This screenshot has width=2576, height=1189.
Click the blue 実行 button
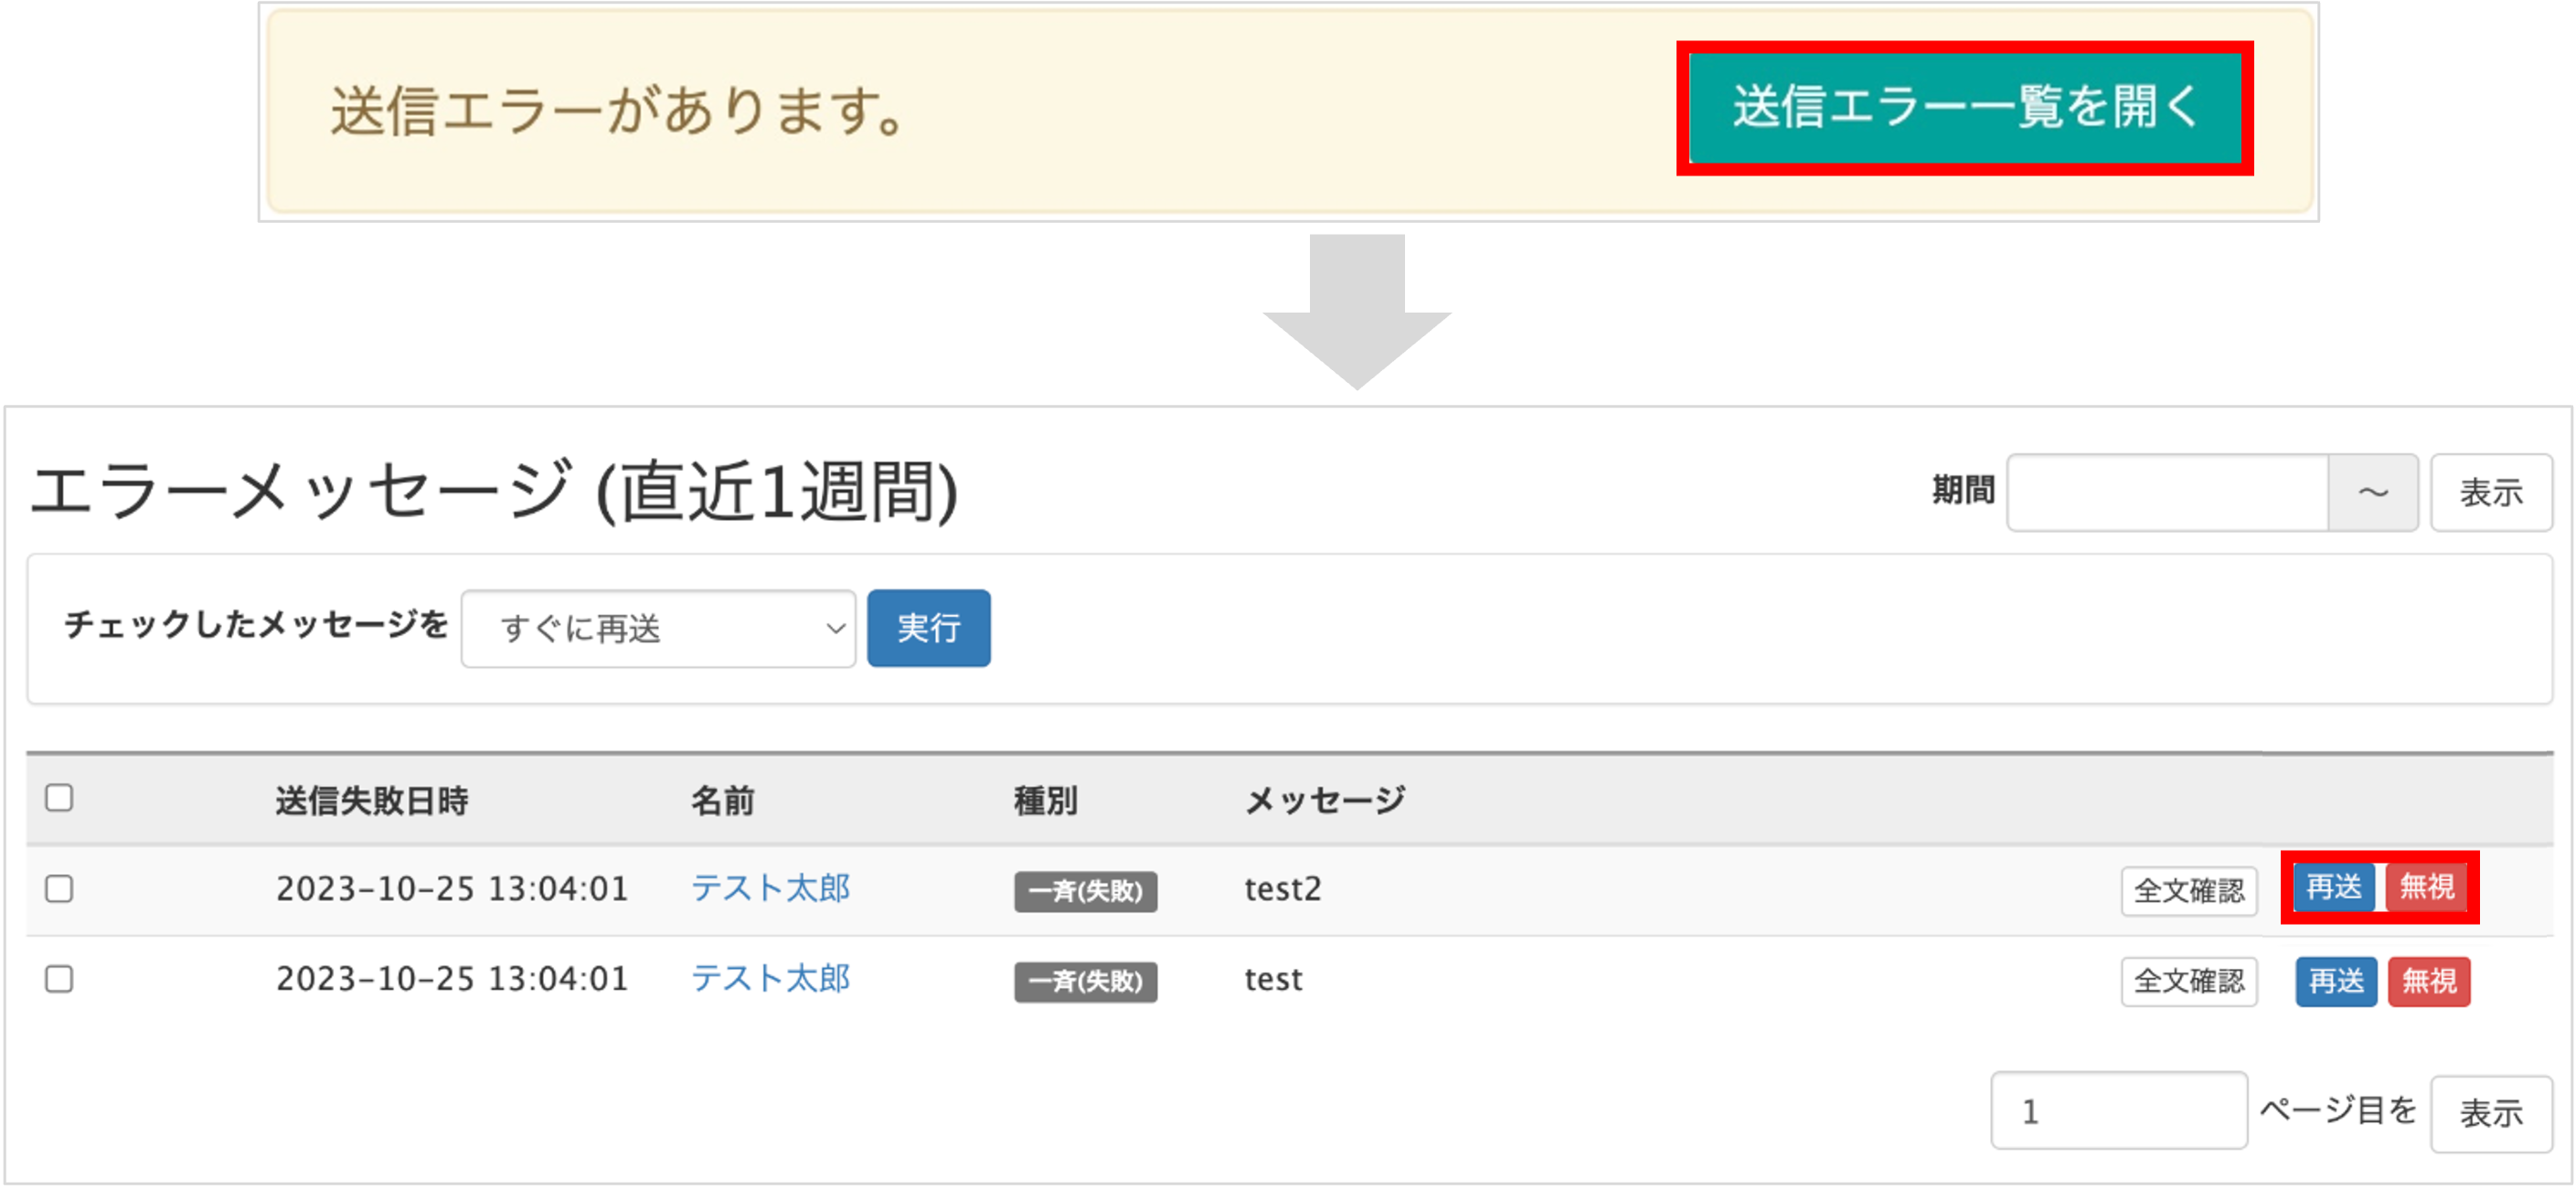coord(928,628)
